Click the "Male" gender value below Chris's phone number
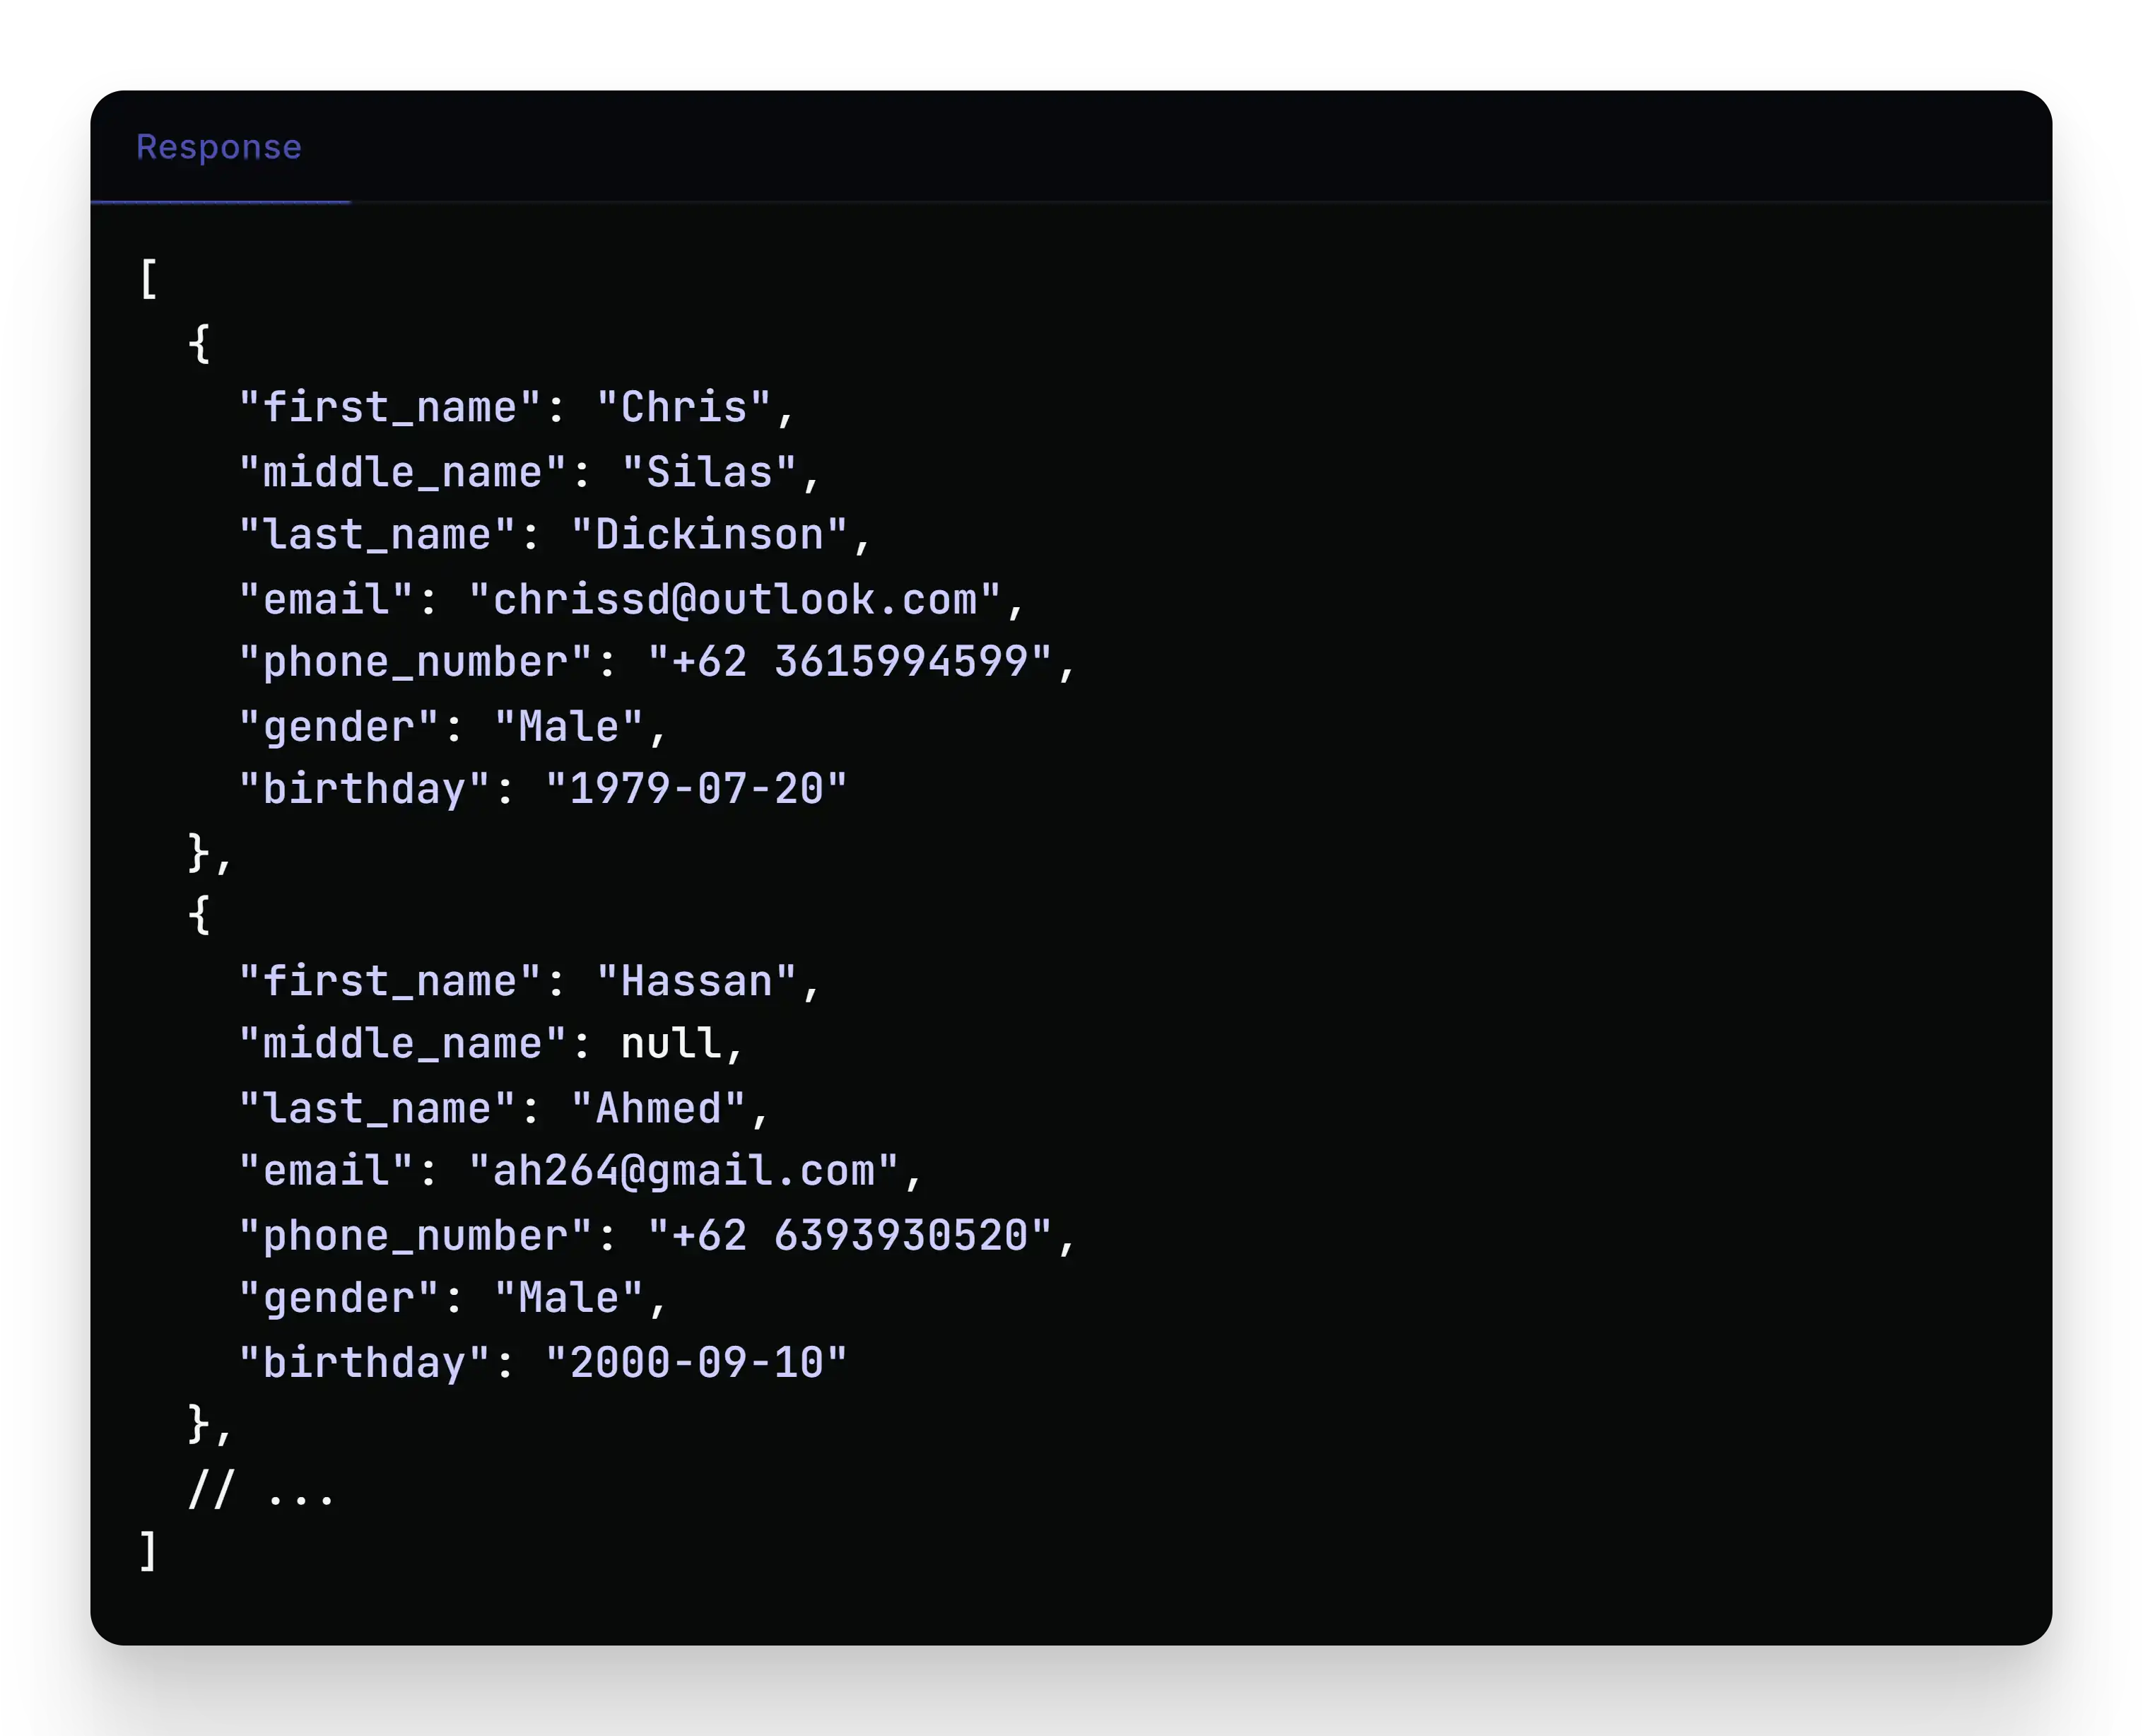 coord(568,727)
